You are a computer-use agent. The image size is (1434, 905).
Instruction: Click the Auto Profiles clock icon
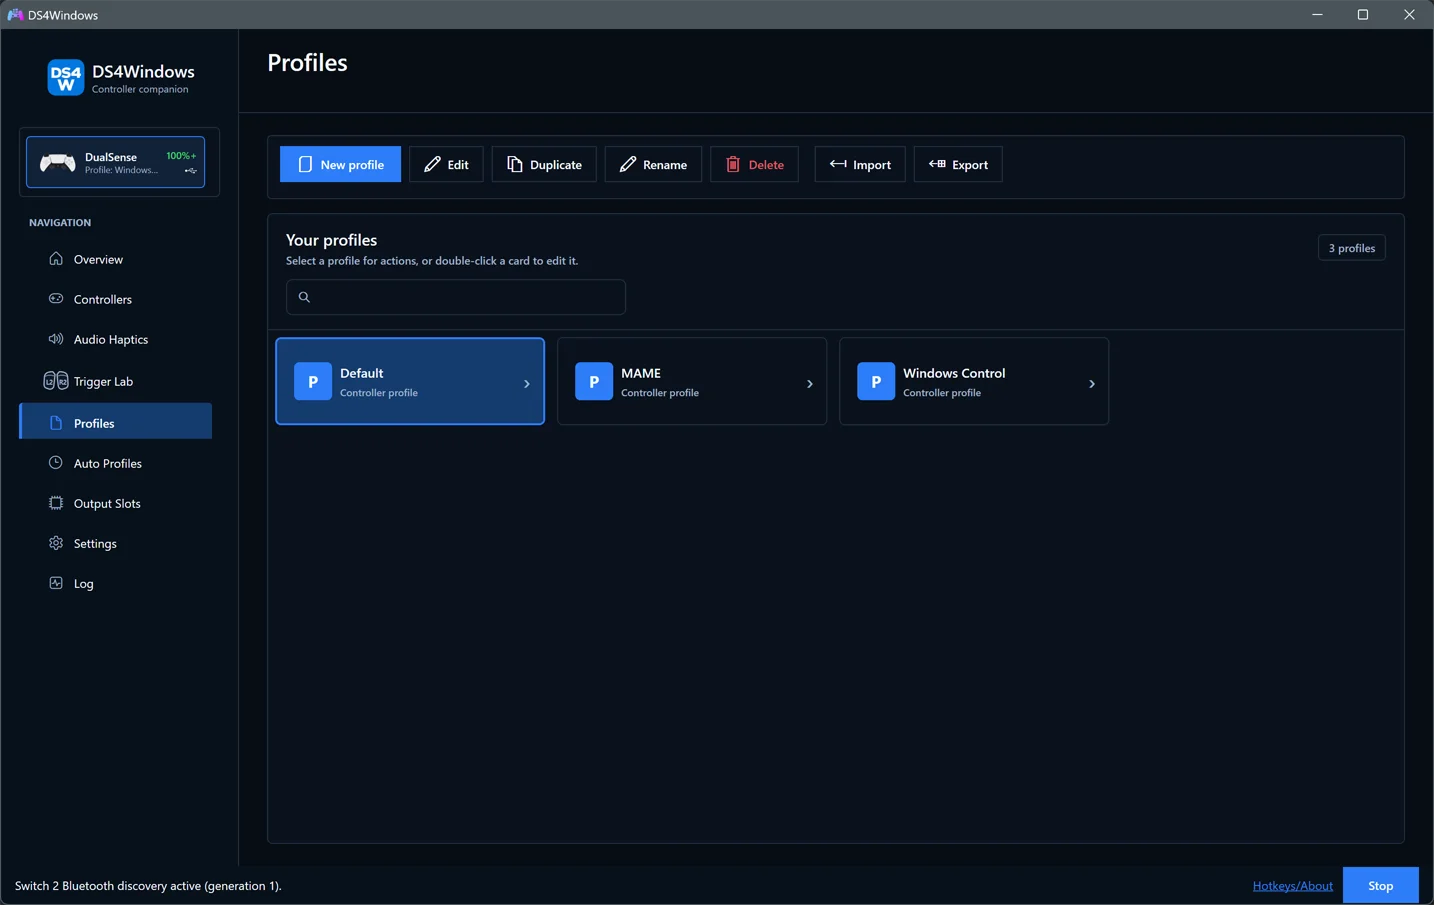(x=56, y=463)
